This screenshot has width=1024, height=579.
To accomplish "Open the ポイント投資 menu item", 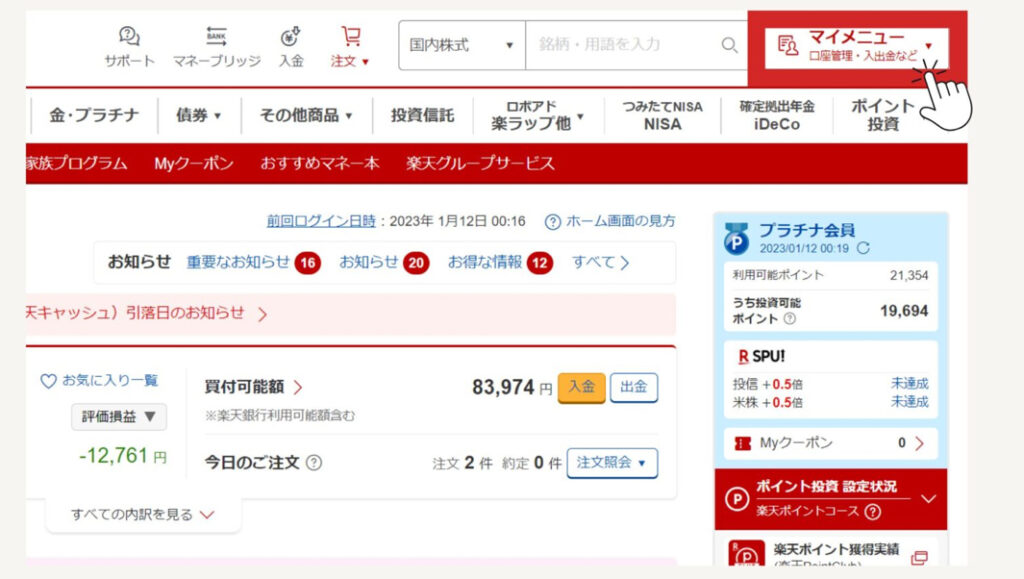I will [x=883, y=115].
